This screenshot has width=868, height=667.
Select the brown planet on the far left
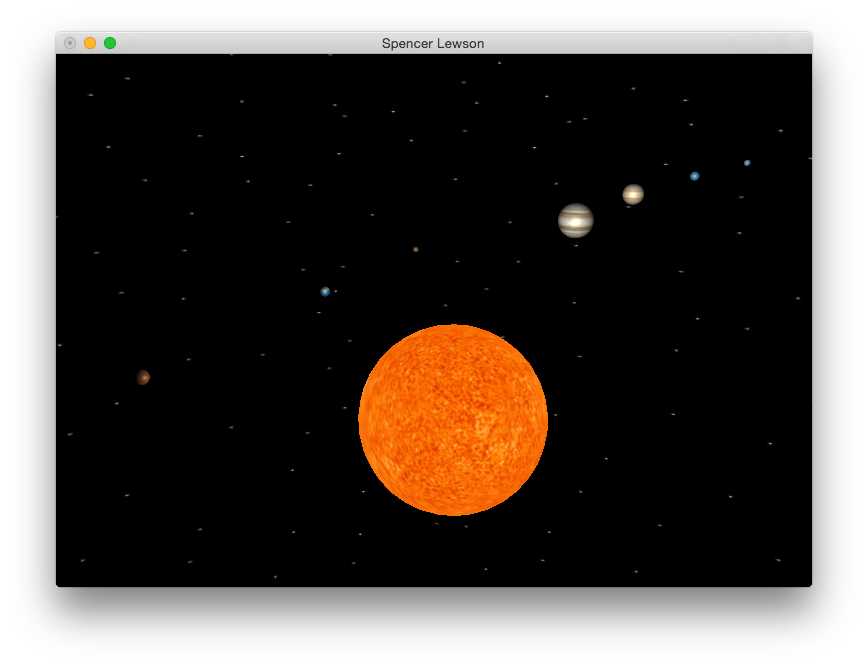coord(143,377)
